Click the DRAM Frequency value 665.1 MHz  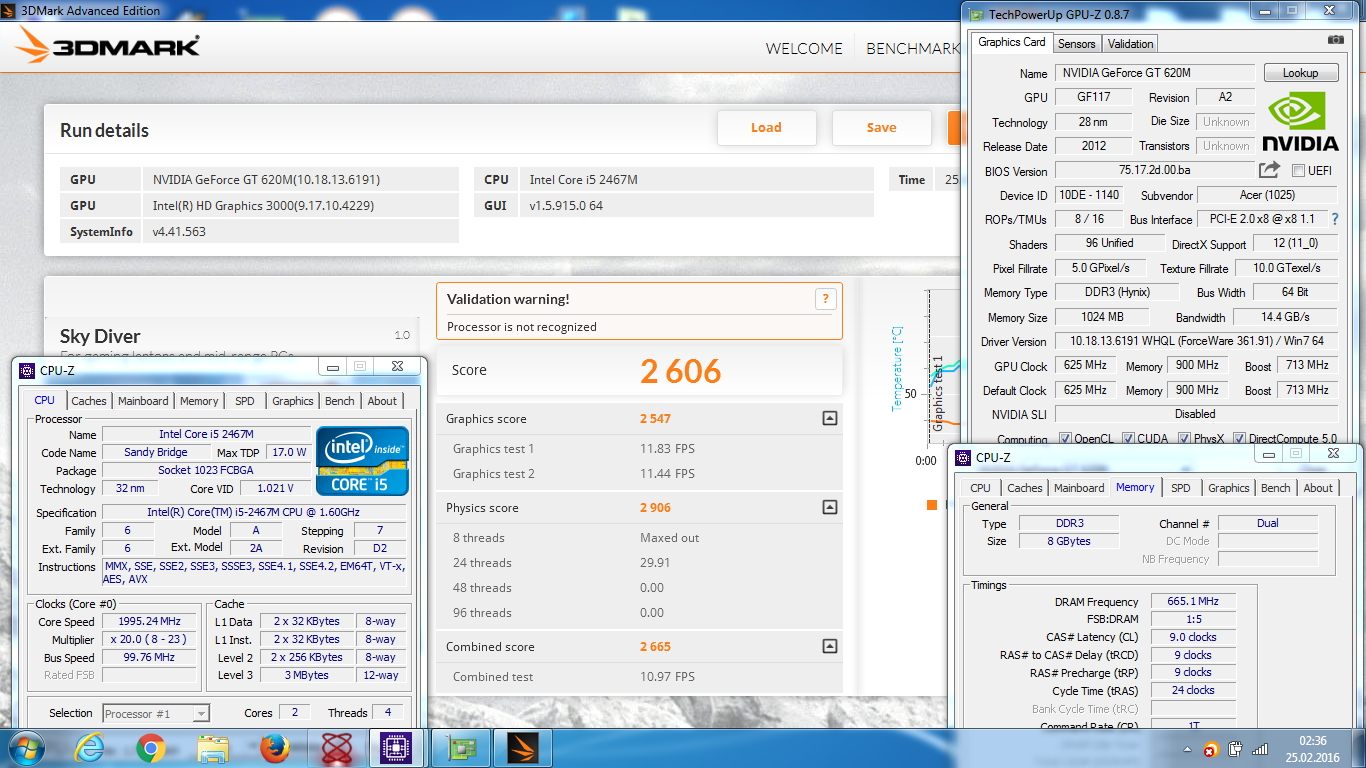(x=1193, y=602)
